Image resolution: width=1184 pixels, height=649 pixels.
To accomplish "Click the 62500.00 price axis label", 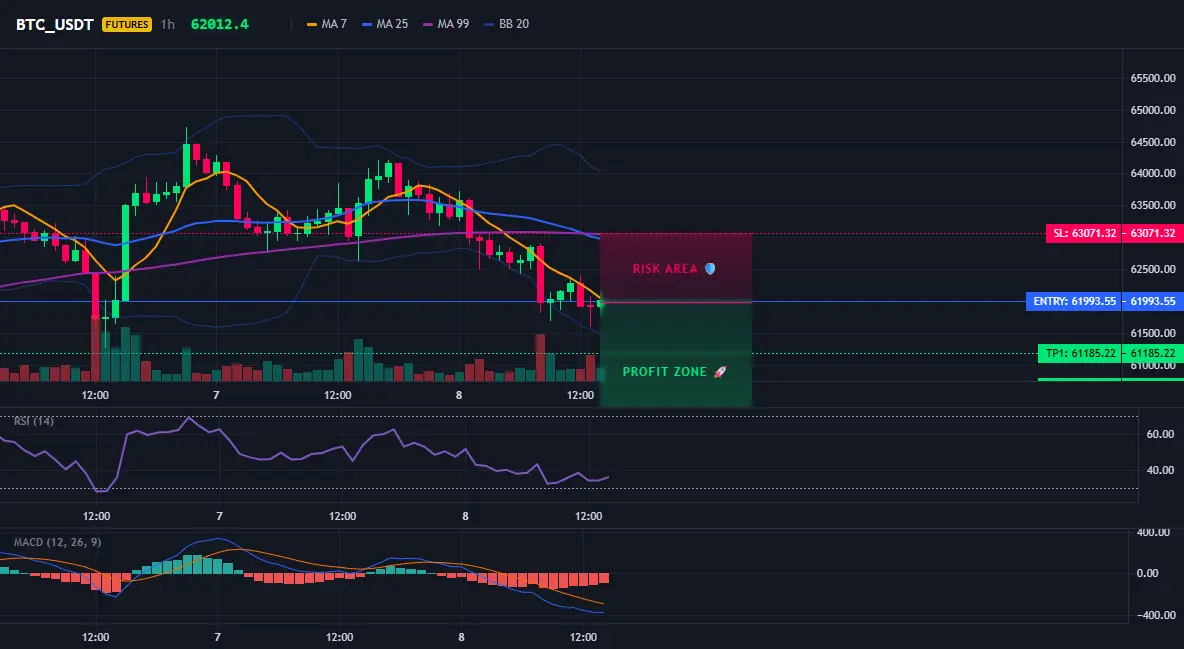I will tap(1153, 269).
